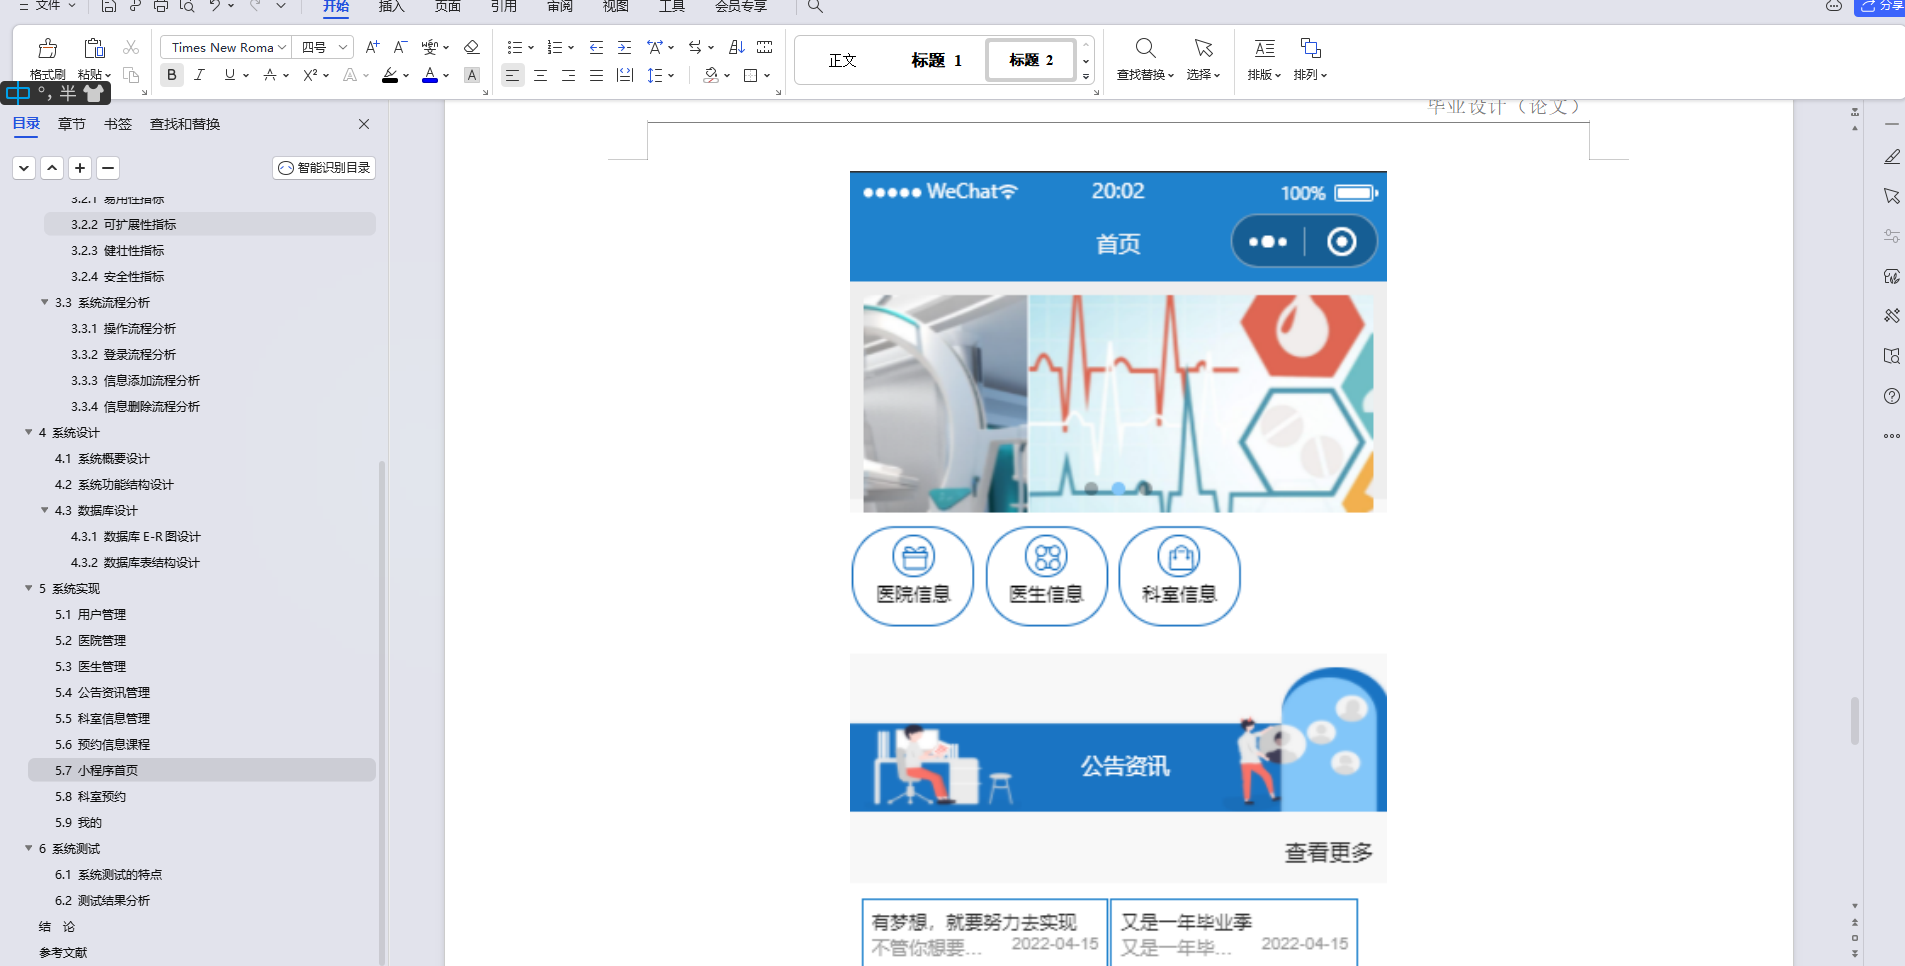Toggle center paragraph alignment
This screenshot has width=1905, height=966.
(541, 75)
